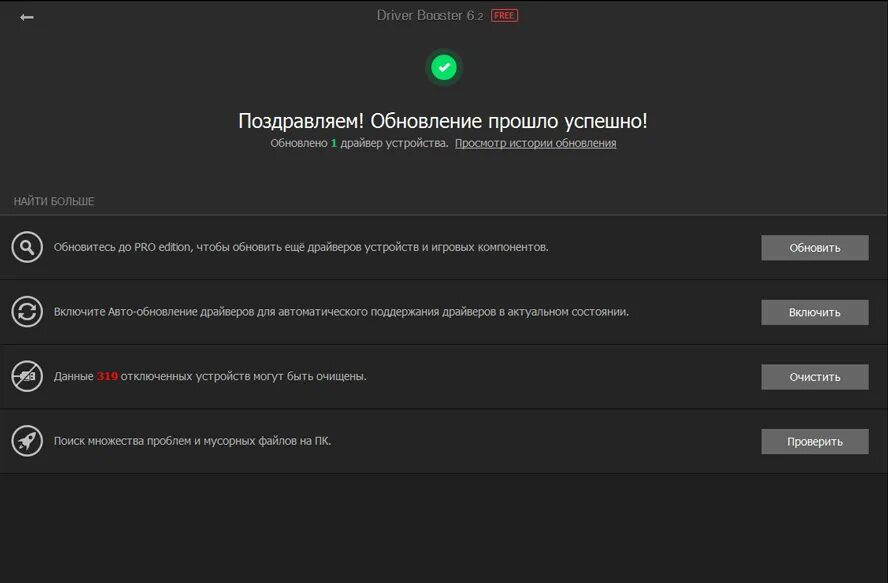
Task: Click the Поиск множества проблем text
Action: tap(192, 441)
